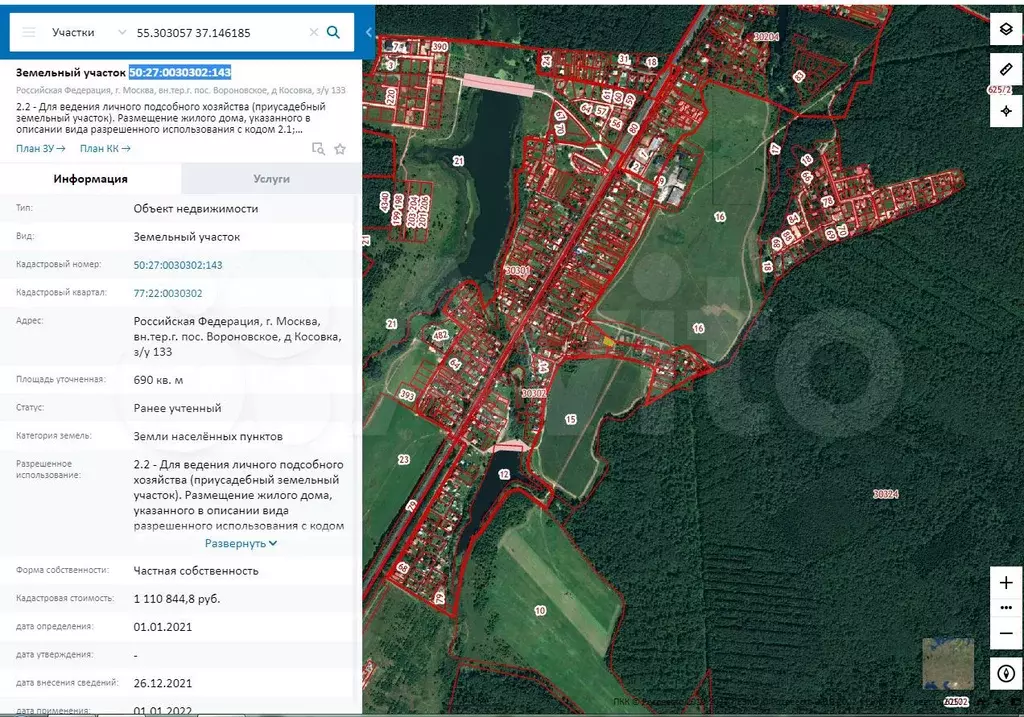Image resolution: width=1024 pixels, height=717 pixels.
Task: Open the Участки search type dropdown
Action: pos(86,32)
